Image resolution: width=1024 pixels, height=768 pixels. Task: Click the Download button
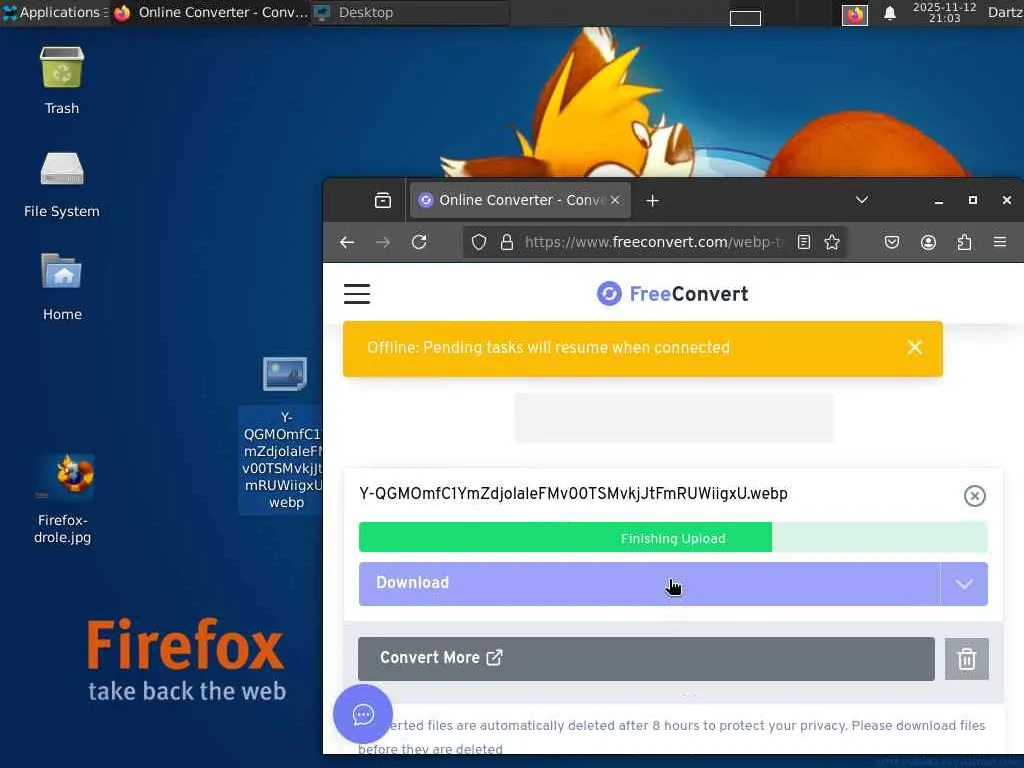(649, 583)
